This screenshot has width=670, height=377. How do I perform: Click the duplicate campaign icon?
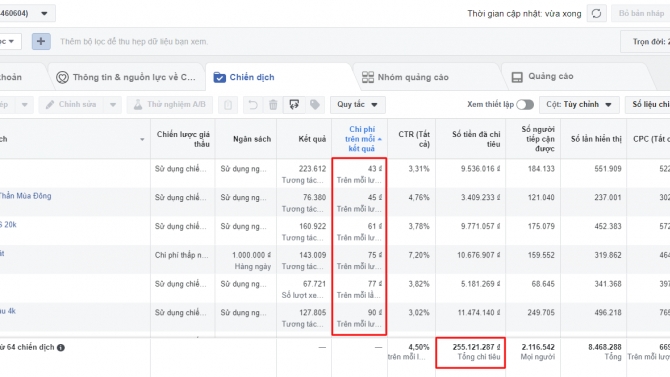click(x=228, y=105)
